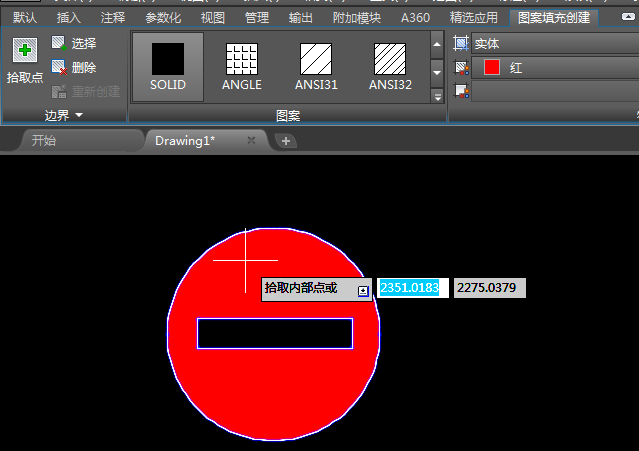The height and width of the screenshot is (451, 639).
Task: Click the ribbon minimize toggle button
Action: (x=628, y=17)
